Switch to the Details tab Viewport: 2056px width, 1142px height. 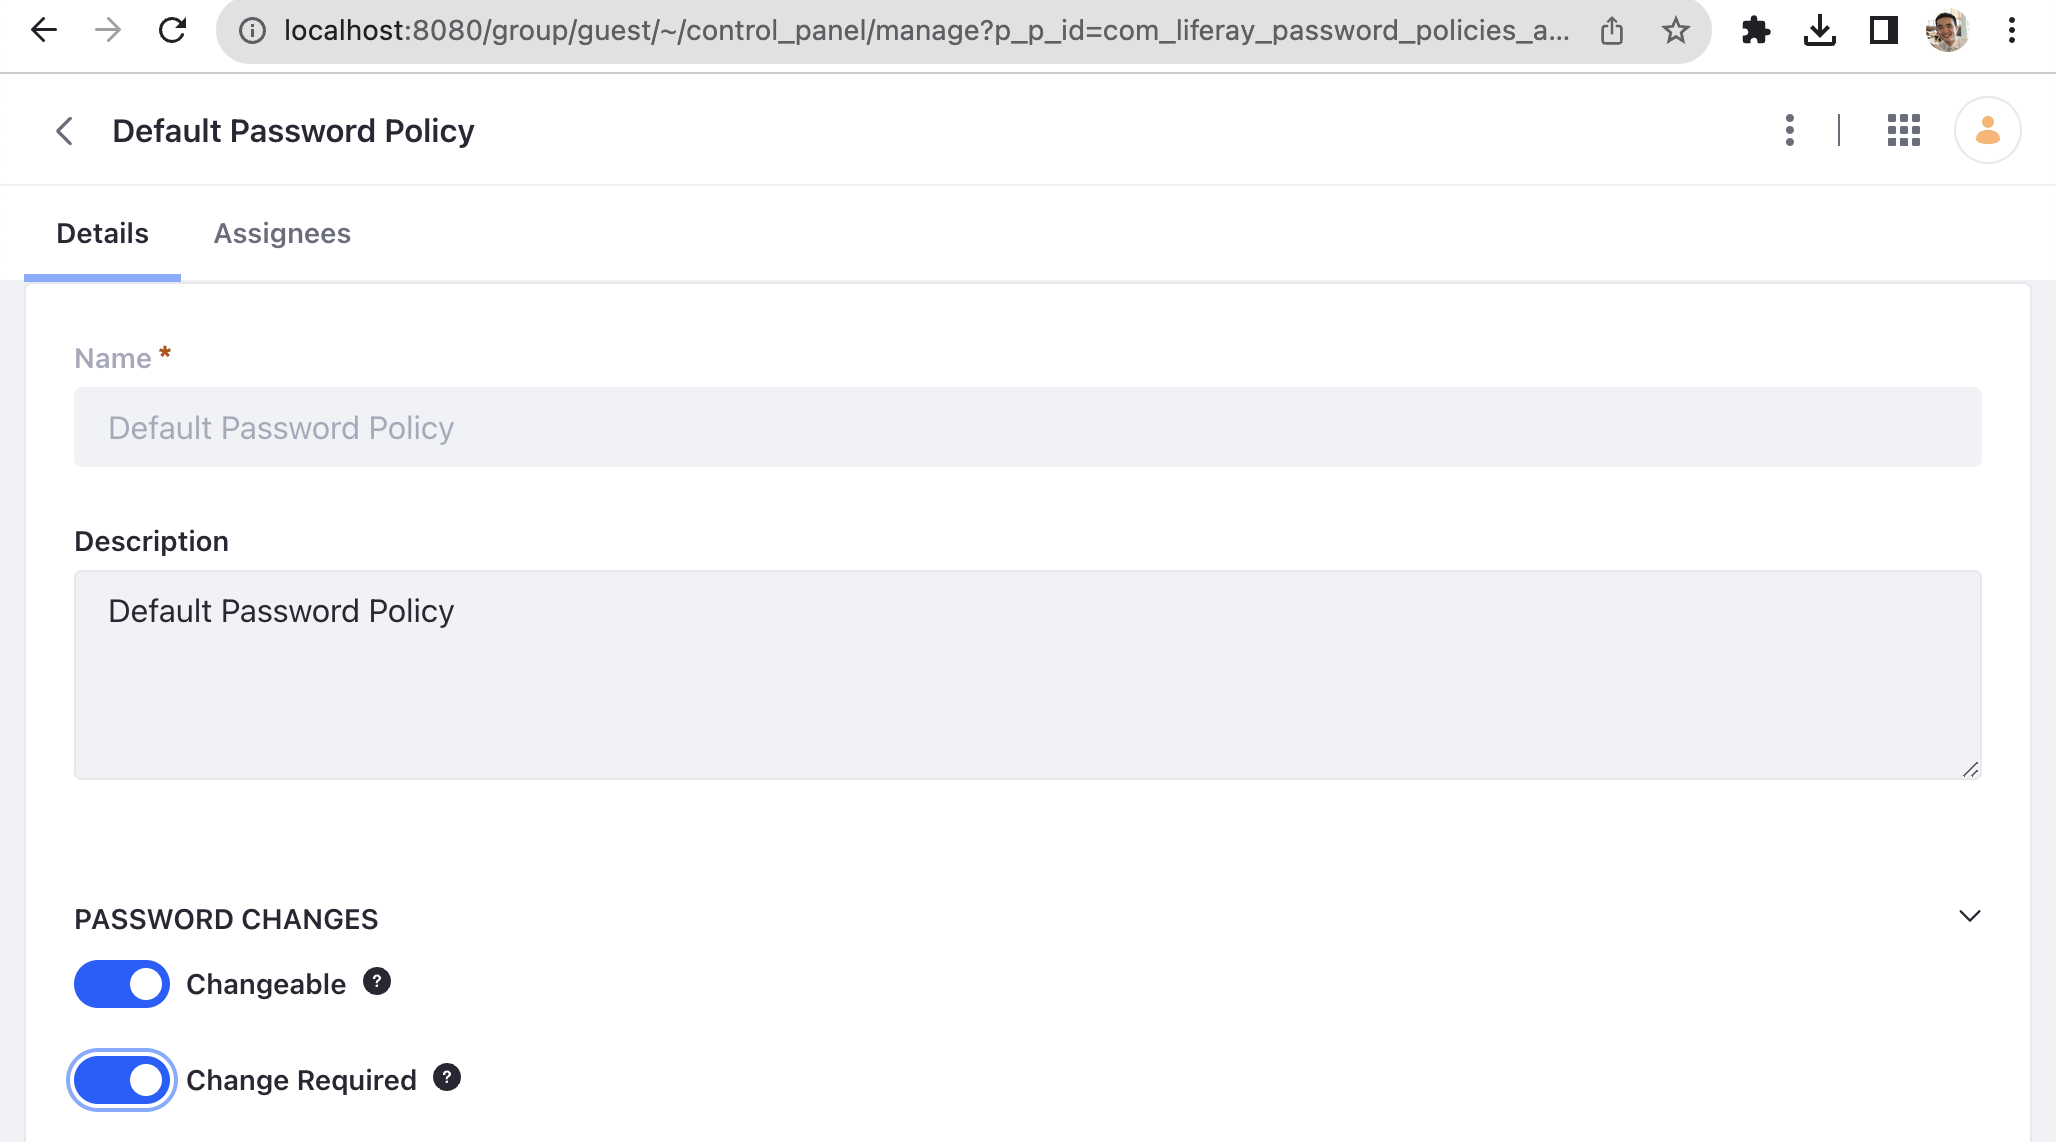(x=102, y=233)
